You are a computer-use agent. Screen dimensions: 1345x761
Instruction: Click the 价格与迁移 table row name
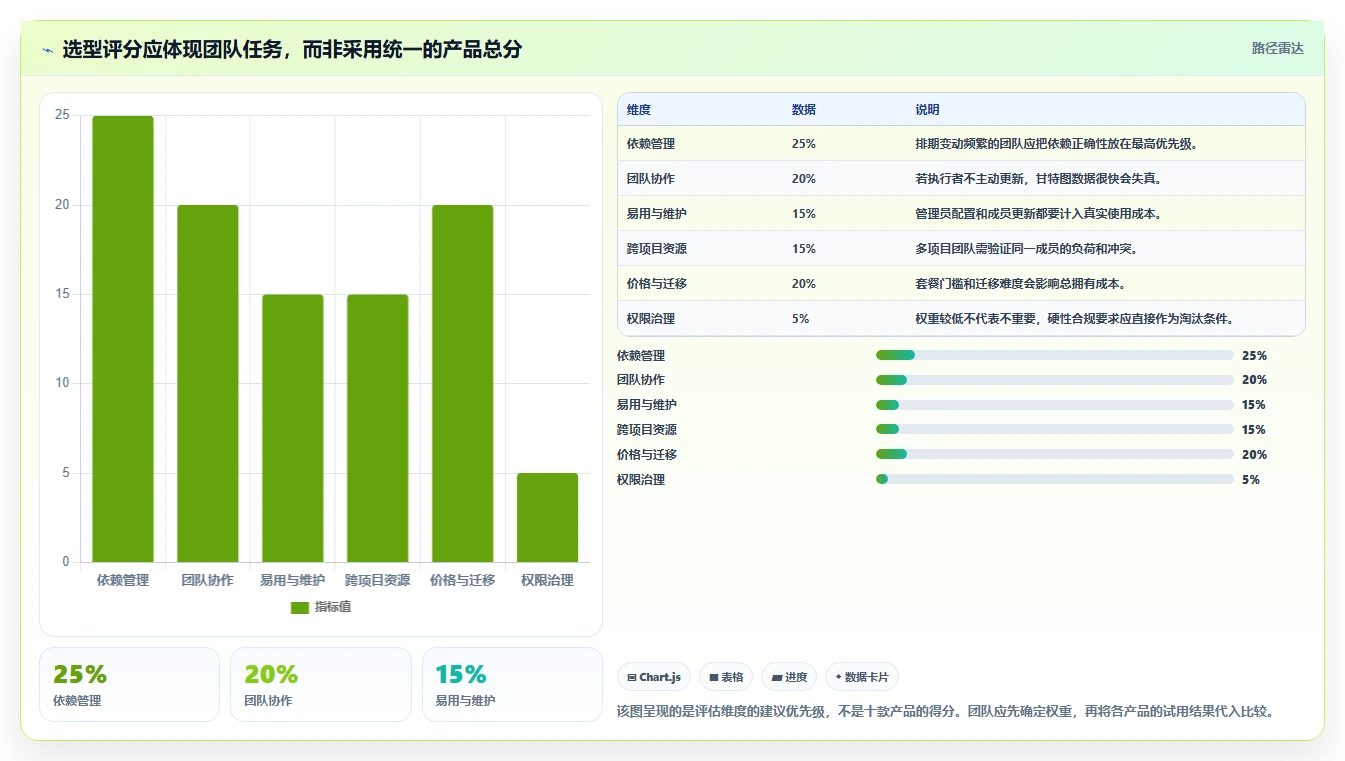657,284
